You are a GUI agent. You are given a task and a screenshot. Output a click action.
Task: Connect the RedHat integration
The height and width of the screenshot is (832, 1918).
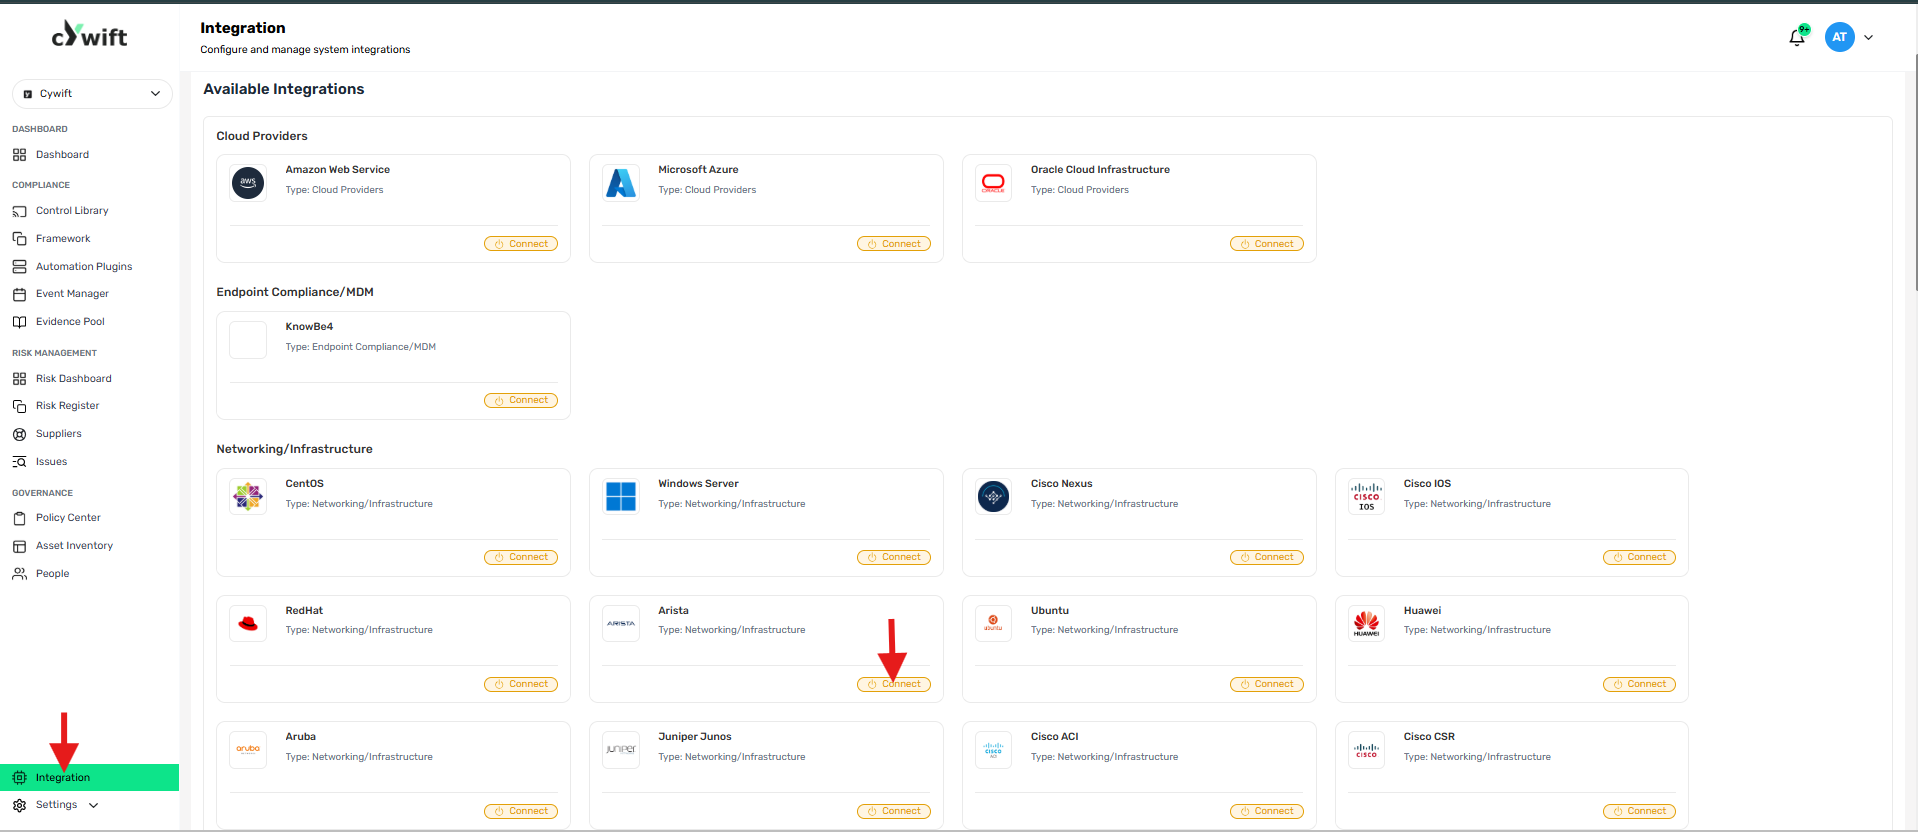(521, 684)
